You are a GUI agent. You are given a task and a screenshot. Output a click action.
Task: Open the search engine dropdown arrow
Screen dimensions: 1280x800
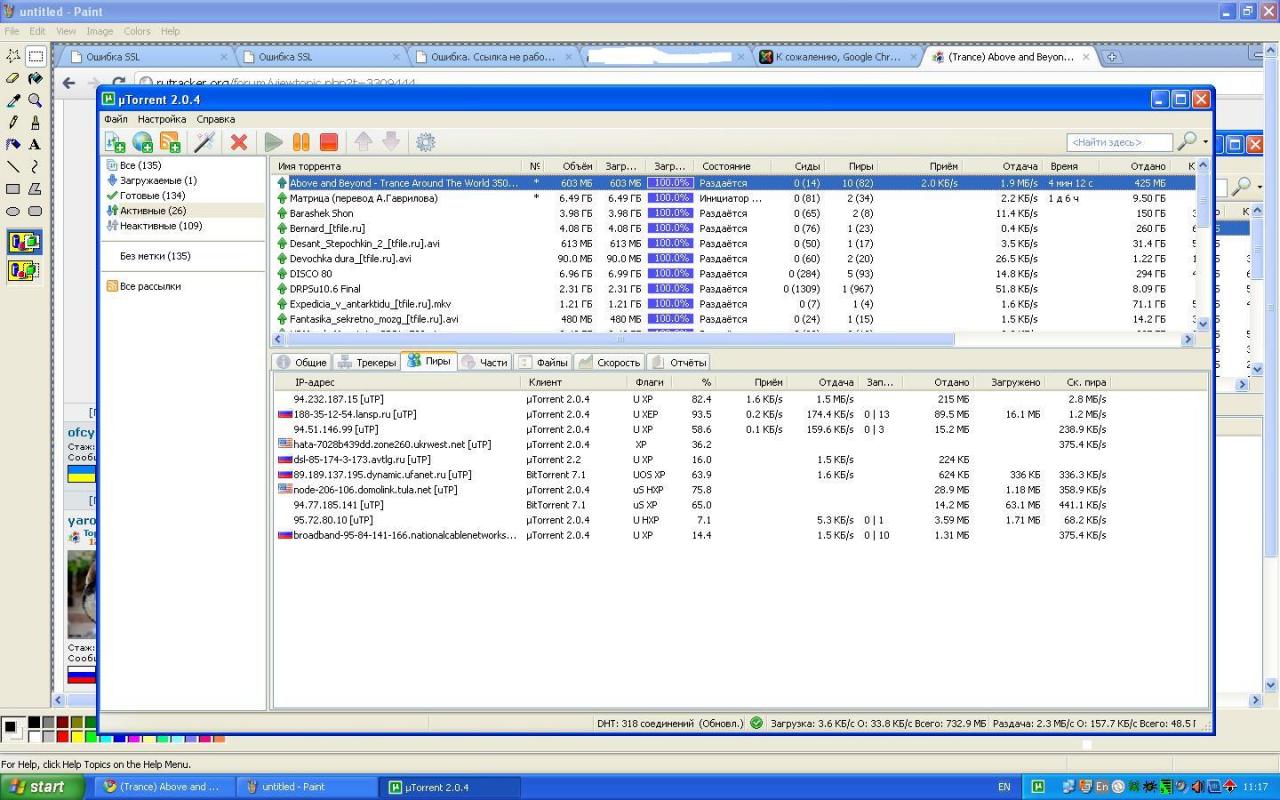point(1205,142)
